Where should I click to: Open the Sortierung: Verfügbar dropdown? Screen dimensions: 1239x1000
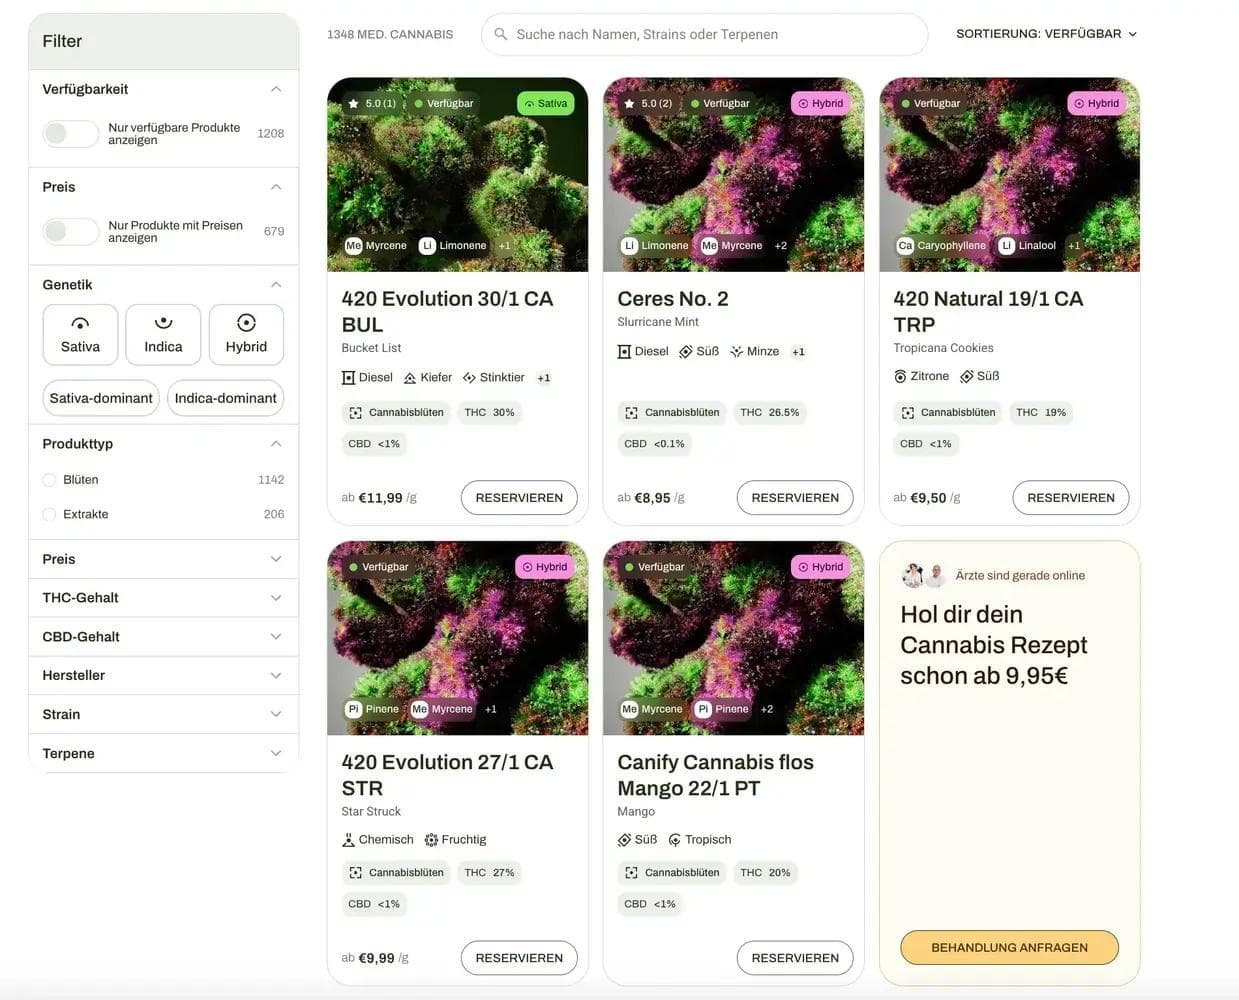[1046, 34]
